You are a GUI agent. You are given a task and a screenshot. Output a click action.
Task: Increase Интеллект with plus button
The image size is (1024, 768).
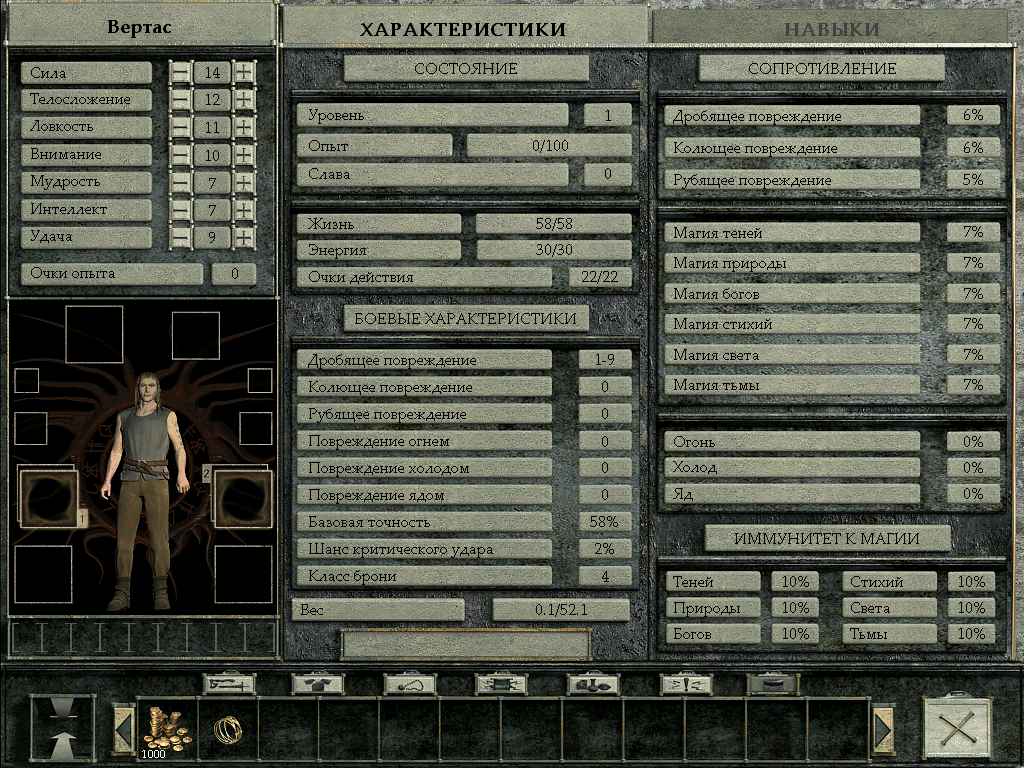(x=244, y=210)
